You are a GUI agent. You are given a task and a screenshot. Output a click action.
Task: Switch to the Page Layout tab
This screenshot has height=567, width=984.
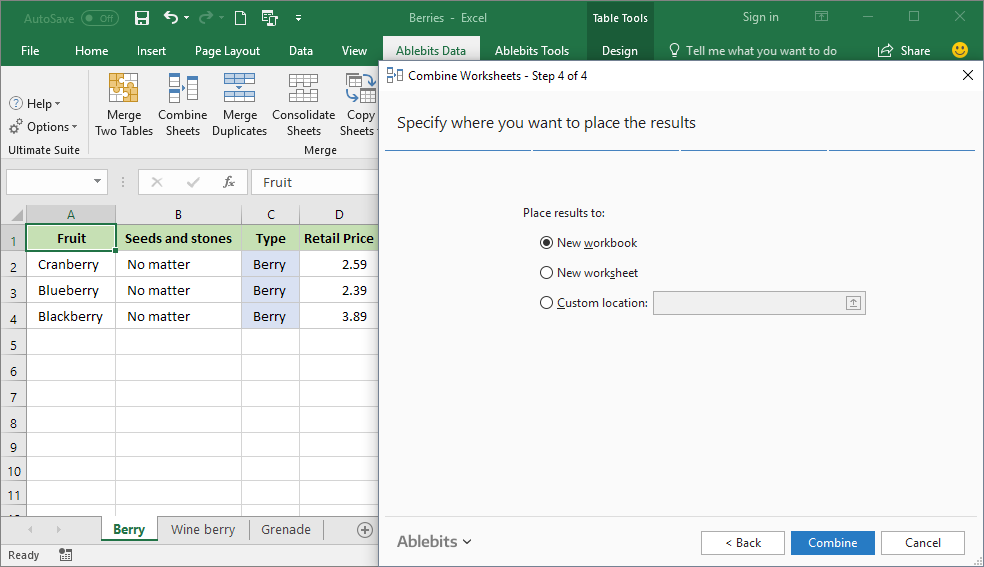coord(227,51)
